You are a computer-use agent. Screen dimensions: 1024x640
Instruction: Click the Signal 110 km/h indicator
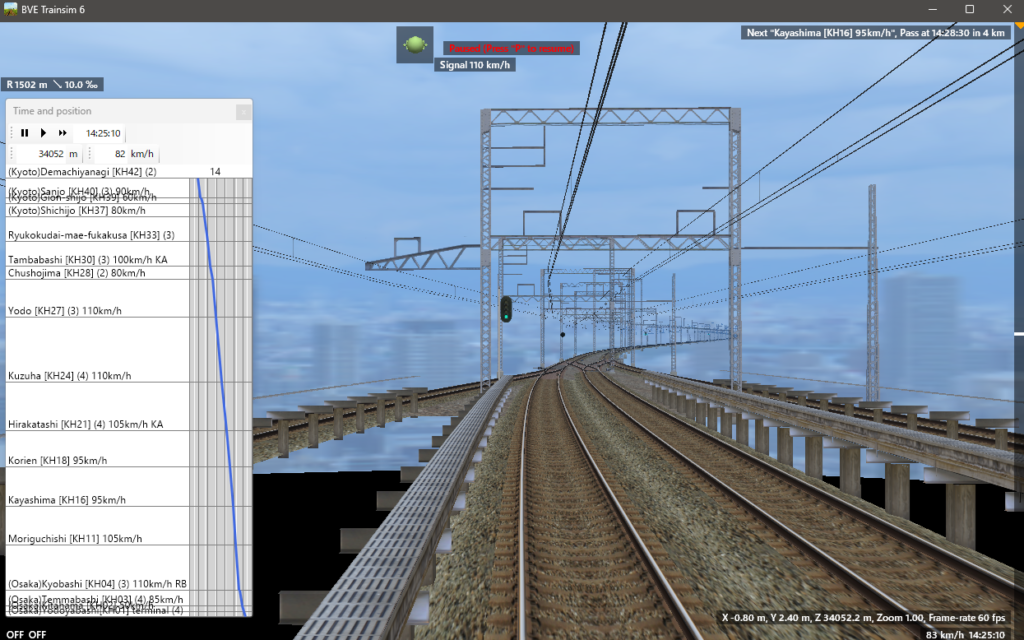click(475, 65)
